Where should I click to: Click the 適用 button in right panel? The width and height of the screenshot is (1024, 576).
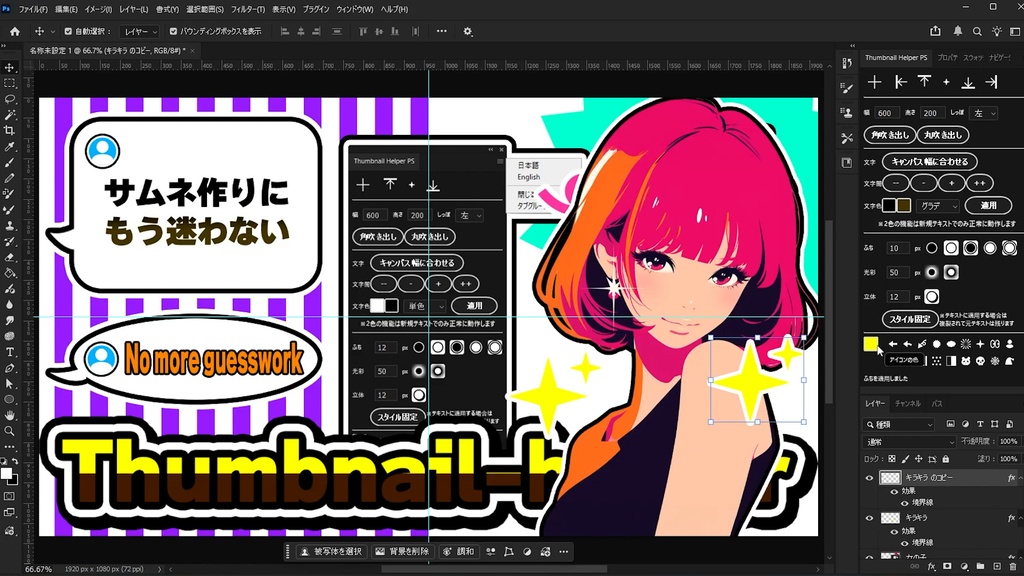point(988,206)
